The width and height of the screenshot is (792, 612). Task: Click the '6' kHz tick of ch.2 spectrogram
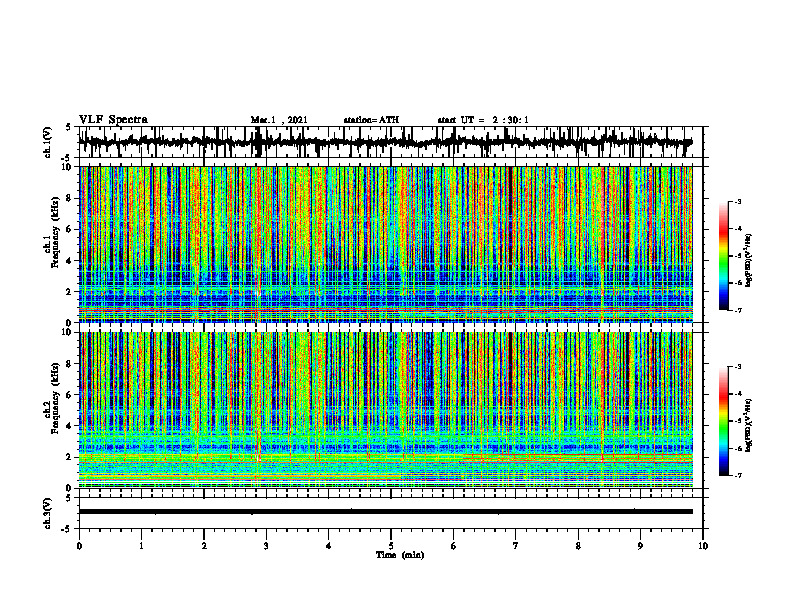[70, 395]
